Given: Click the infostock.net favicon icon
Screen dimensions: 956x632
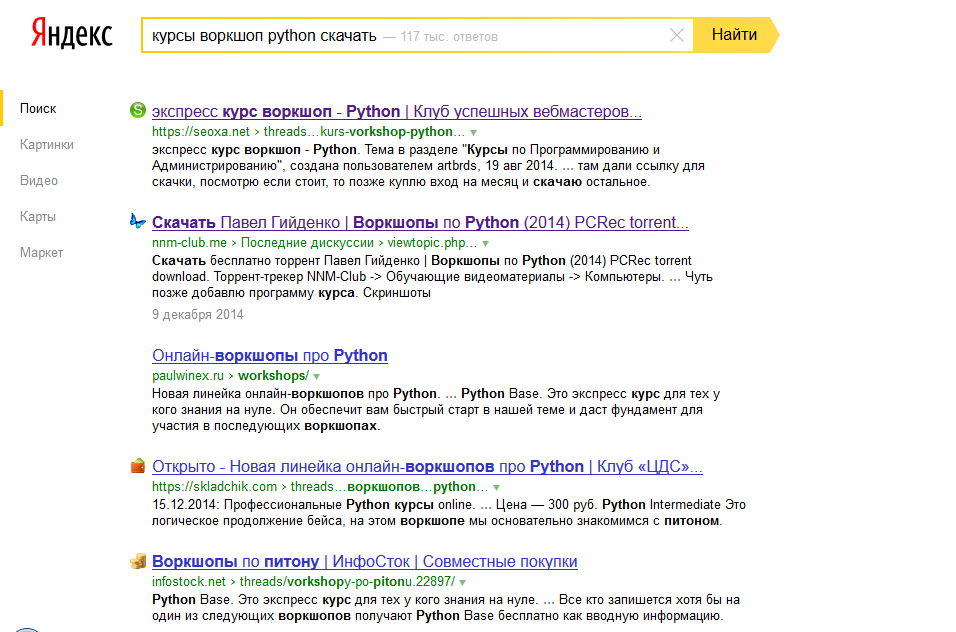Looking at the screenshot, I should point(138,561).
